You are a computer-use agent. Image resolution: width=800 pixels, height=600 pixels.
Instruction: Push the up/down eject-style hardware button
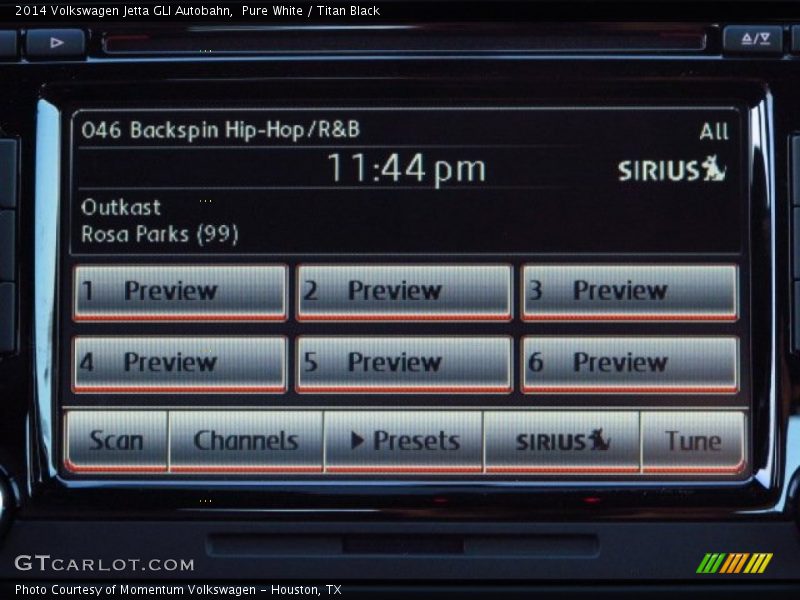point(754,39)
